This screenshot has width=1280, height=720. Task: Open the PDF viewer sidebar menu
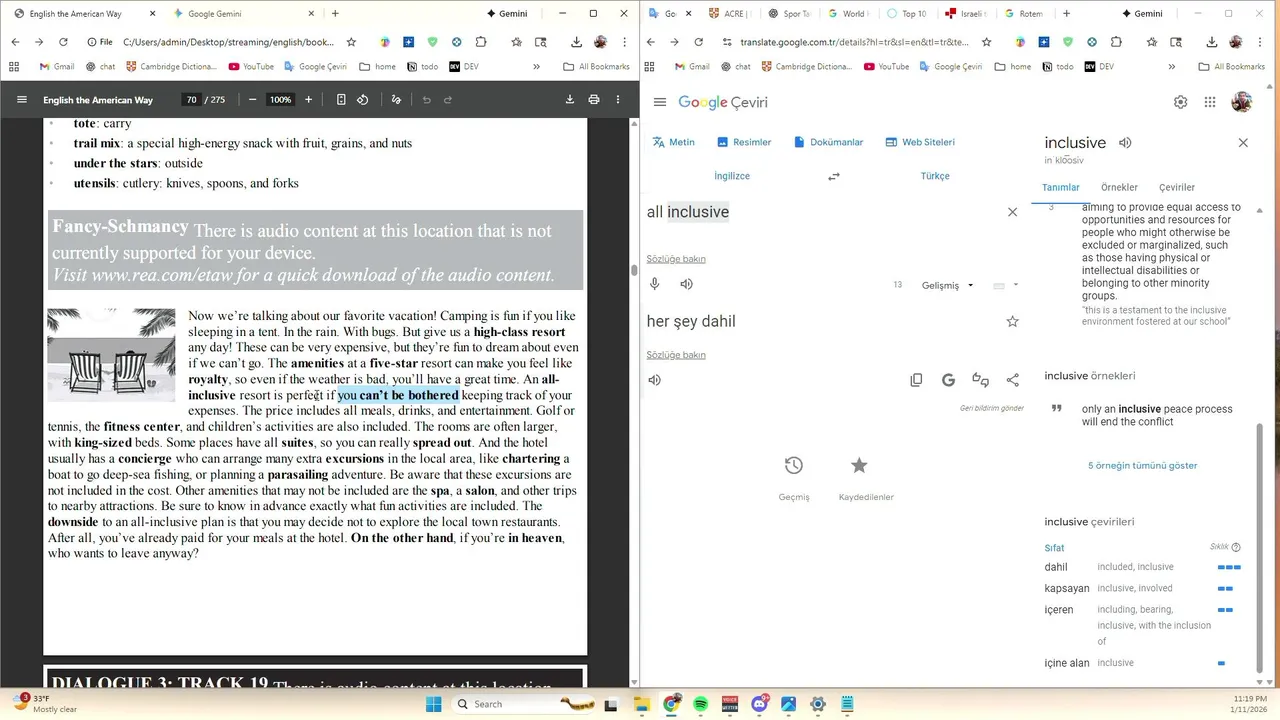[22, 100]
